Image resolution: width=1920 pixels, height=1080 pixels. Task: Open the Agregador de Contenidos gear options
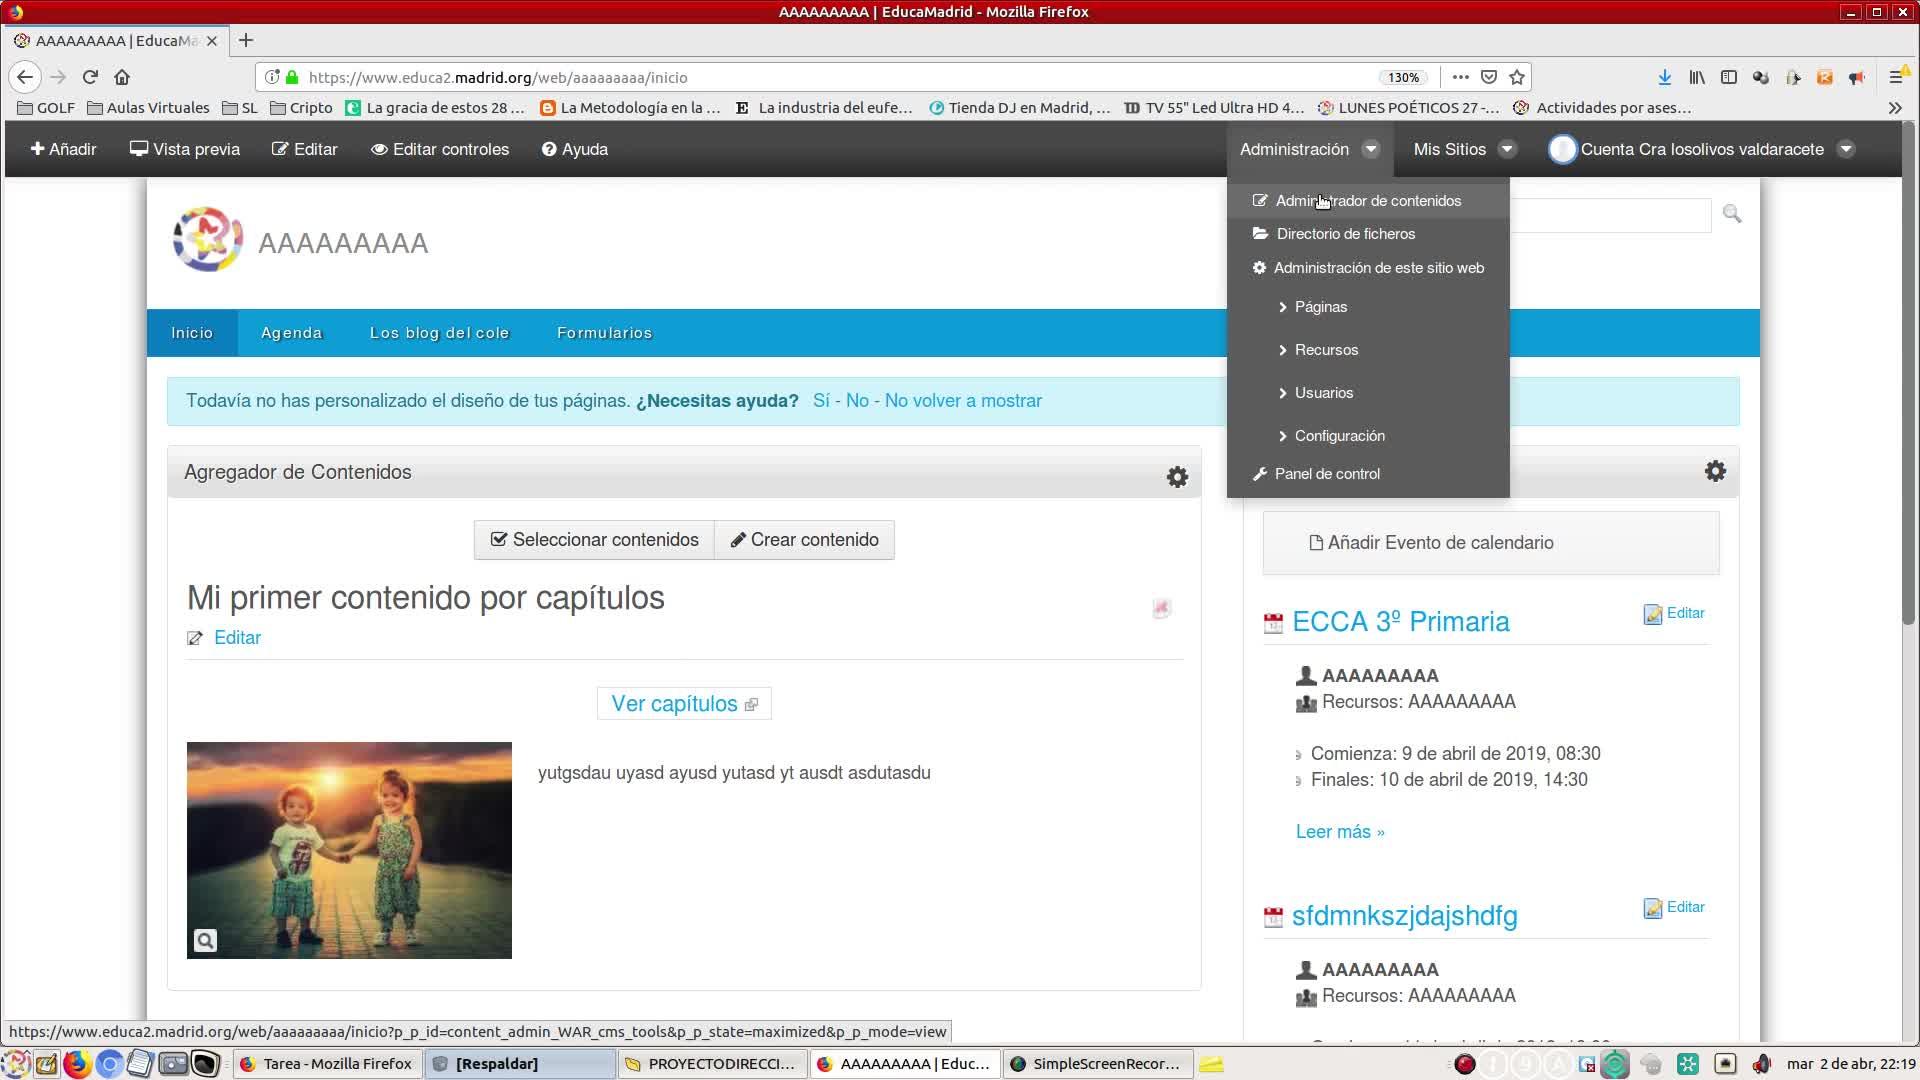[1177, 477]
